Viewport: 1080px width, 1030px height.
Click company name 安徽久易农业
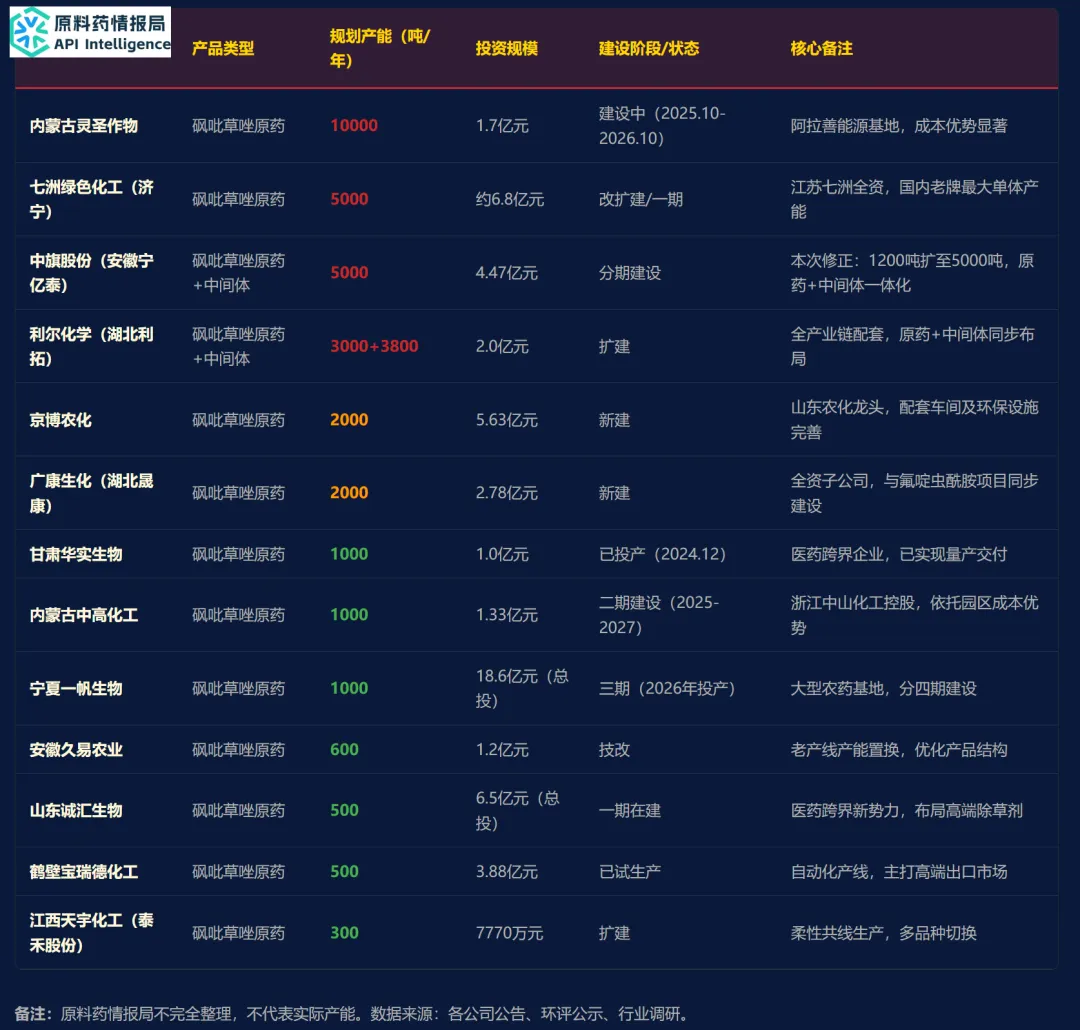[76, 750]
